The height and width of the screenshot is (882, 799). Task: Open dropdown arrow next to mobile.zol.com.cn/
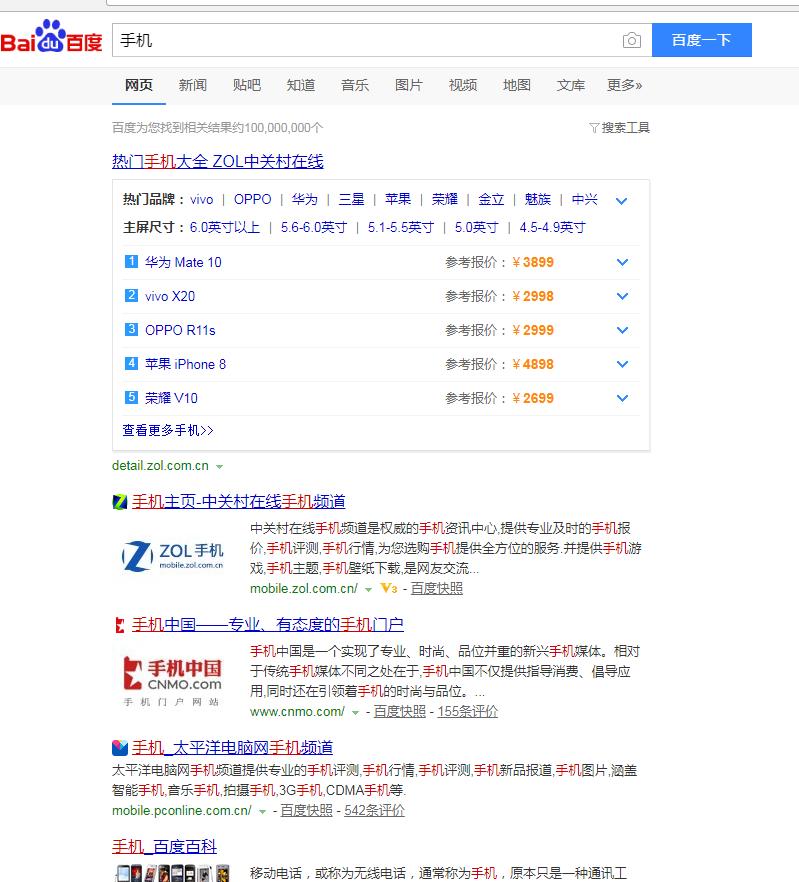tap(368, 590)
